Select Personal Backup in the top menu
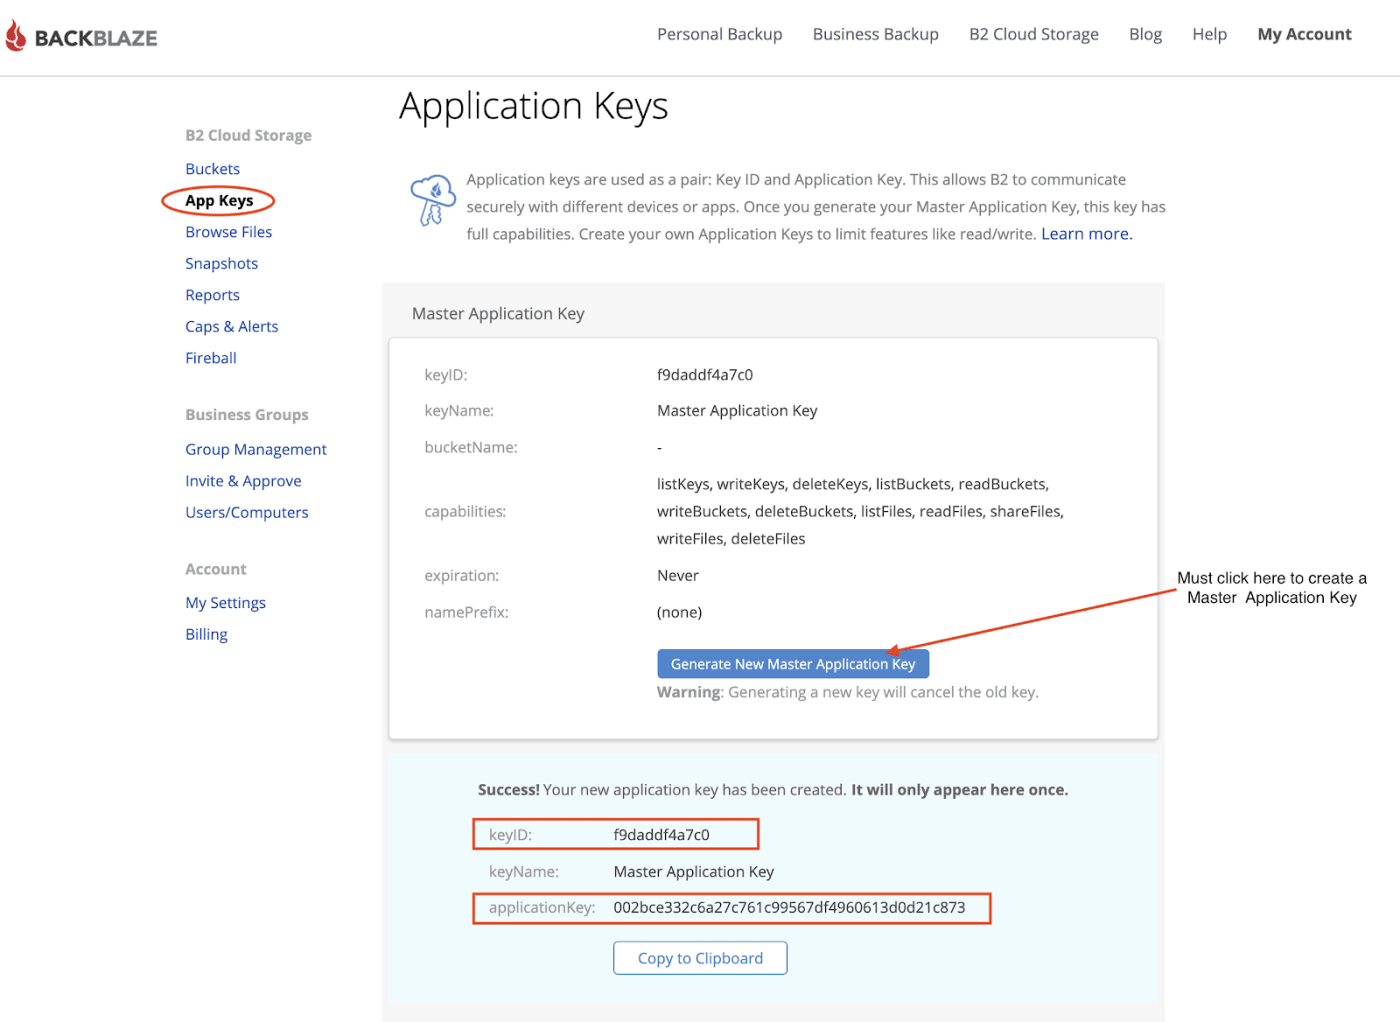 pyautogui.click(x=719, y=33)
